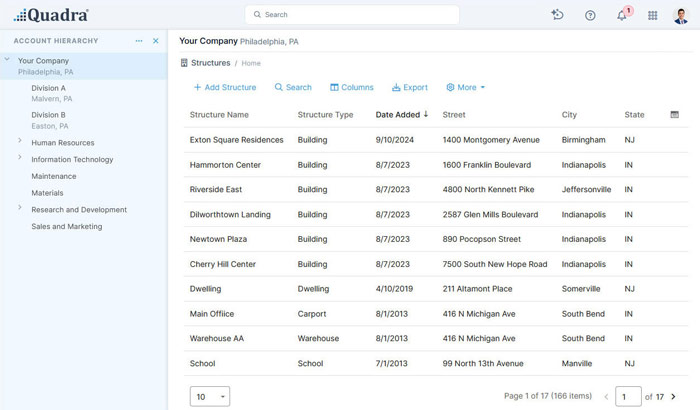700x410 pixels.
Task: Click the user profile avatar
Action: click(x=681, y=15)
